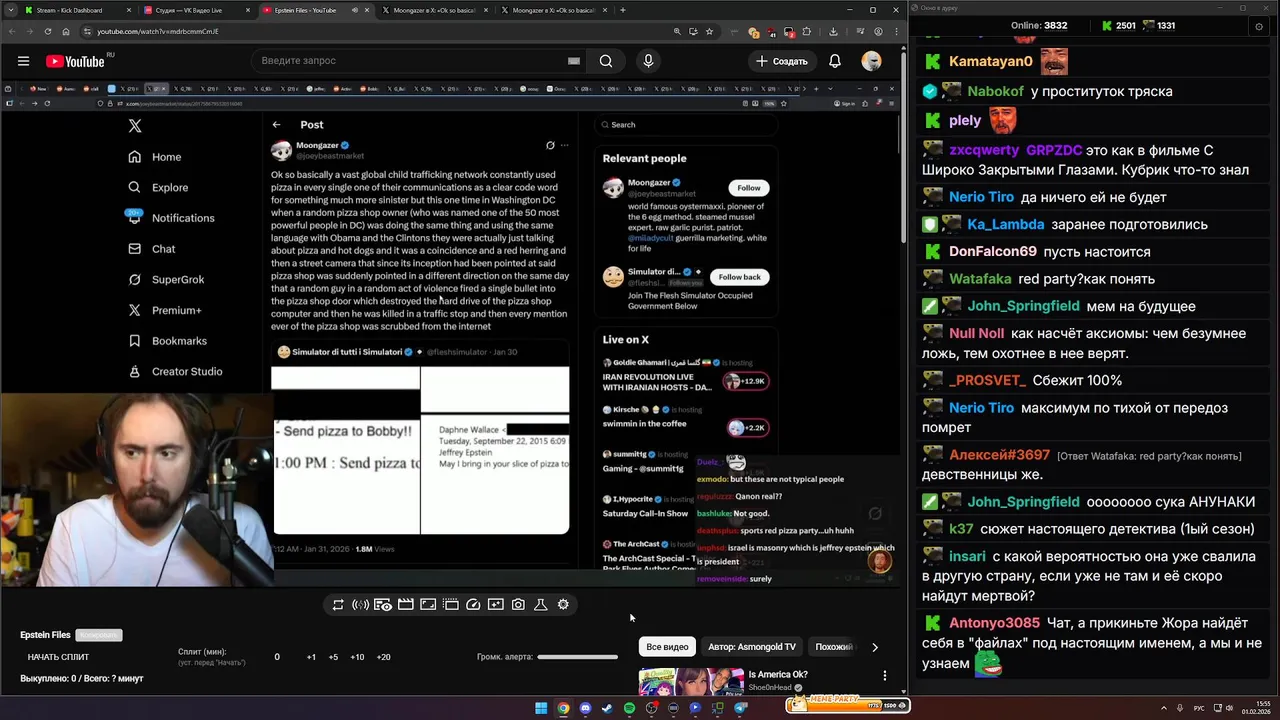1280x720 pixels.
Task: Click into the YouTube search field
Action: (410, 61)
